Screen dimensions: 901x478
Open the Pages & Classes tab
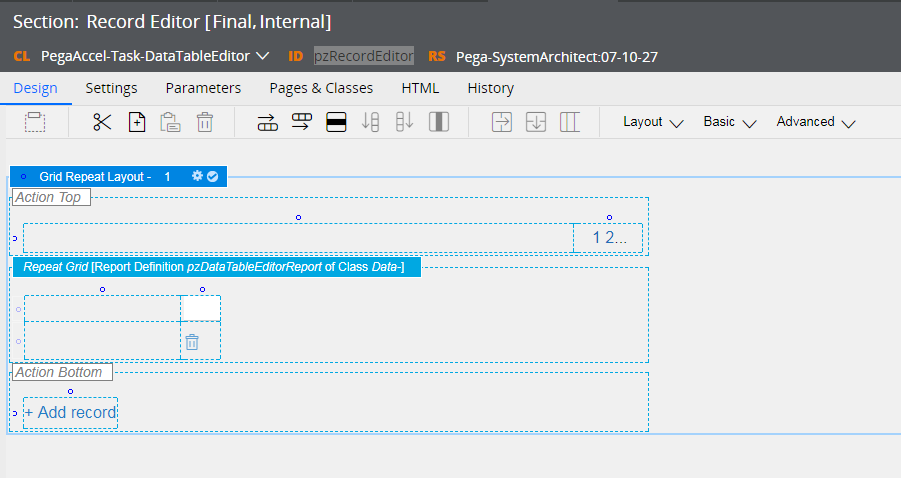pyautogui.click(x=321, y=88)
